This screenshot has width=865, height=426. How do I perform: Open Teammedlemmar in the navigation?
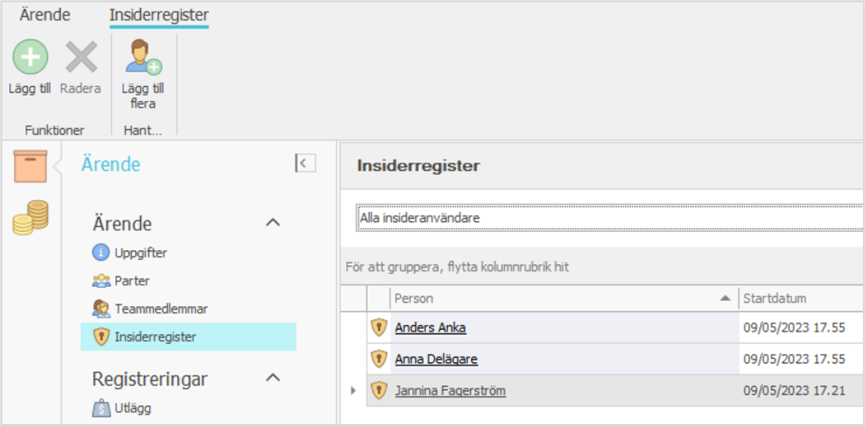tap(161, 308)
